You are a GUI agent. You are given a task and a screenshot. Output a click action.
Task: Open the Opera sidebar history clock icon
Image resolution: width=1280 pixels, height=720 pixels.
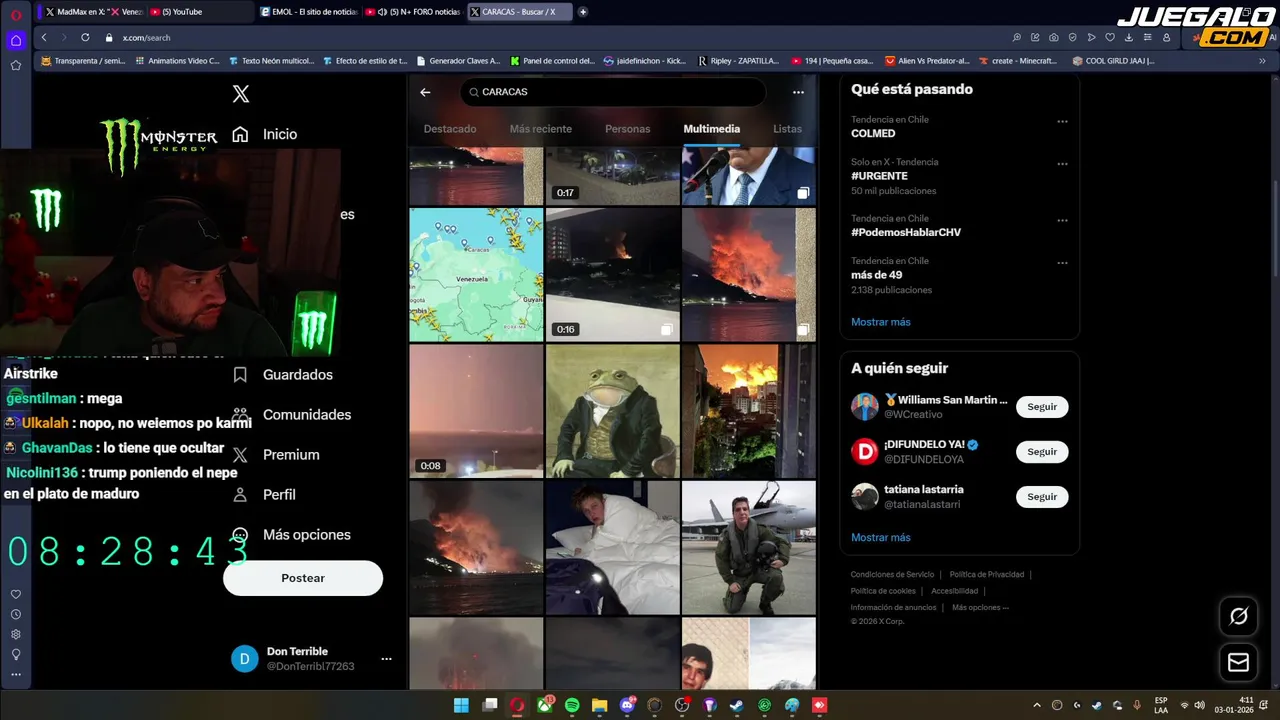tap(16, 614)
